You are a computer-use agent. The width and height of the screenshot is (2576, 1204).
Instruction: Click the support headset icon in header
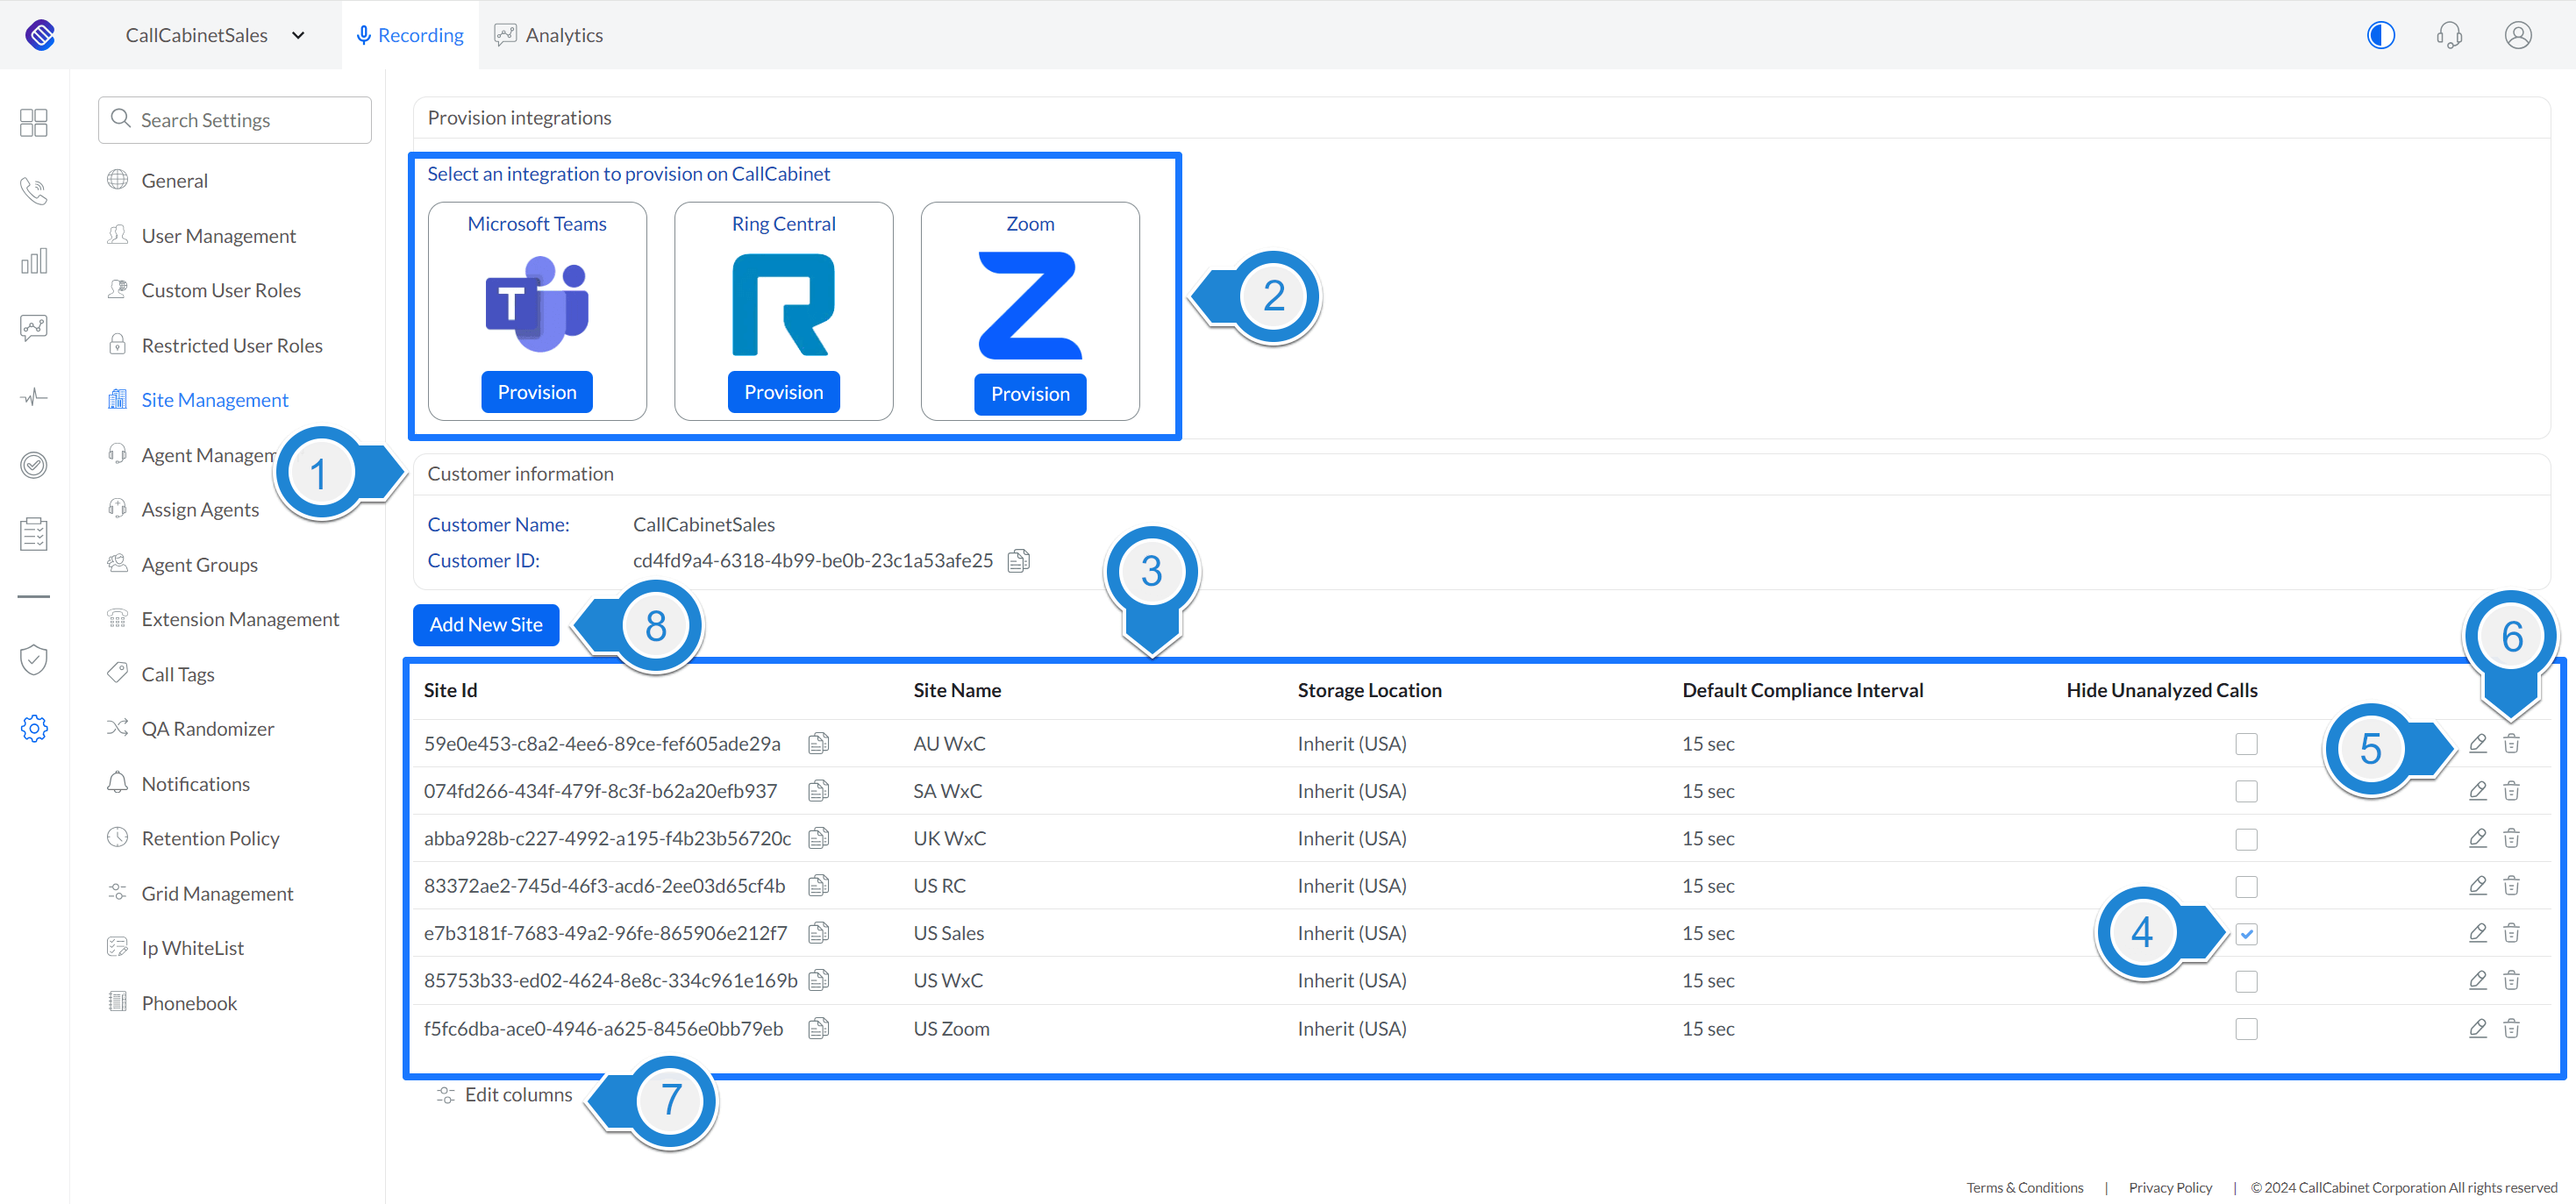2449,35
